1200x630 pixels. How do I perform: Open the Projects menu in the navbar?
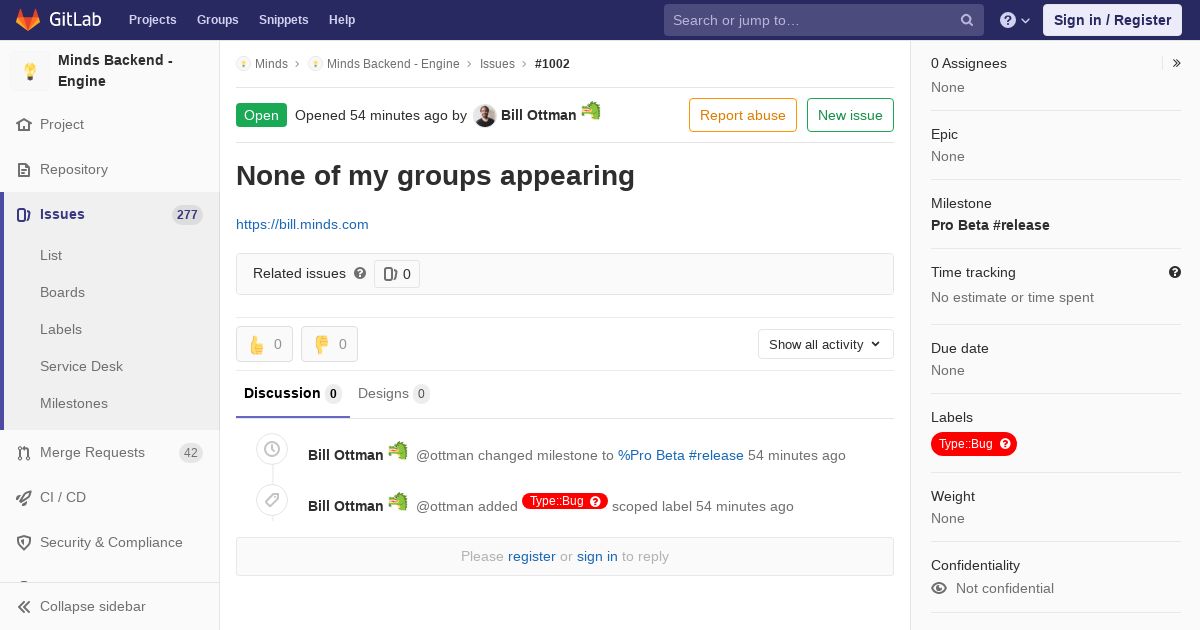[153, 20]
